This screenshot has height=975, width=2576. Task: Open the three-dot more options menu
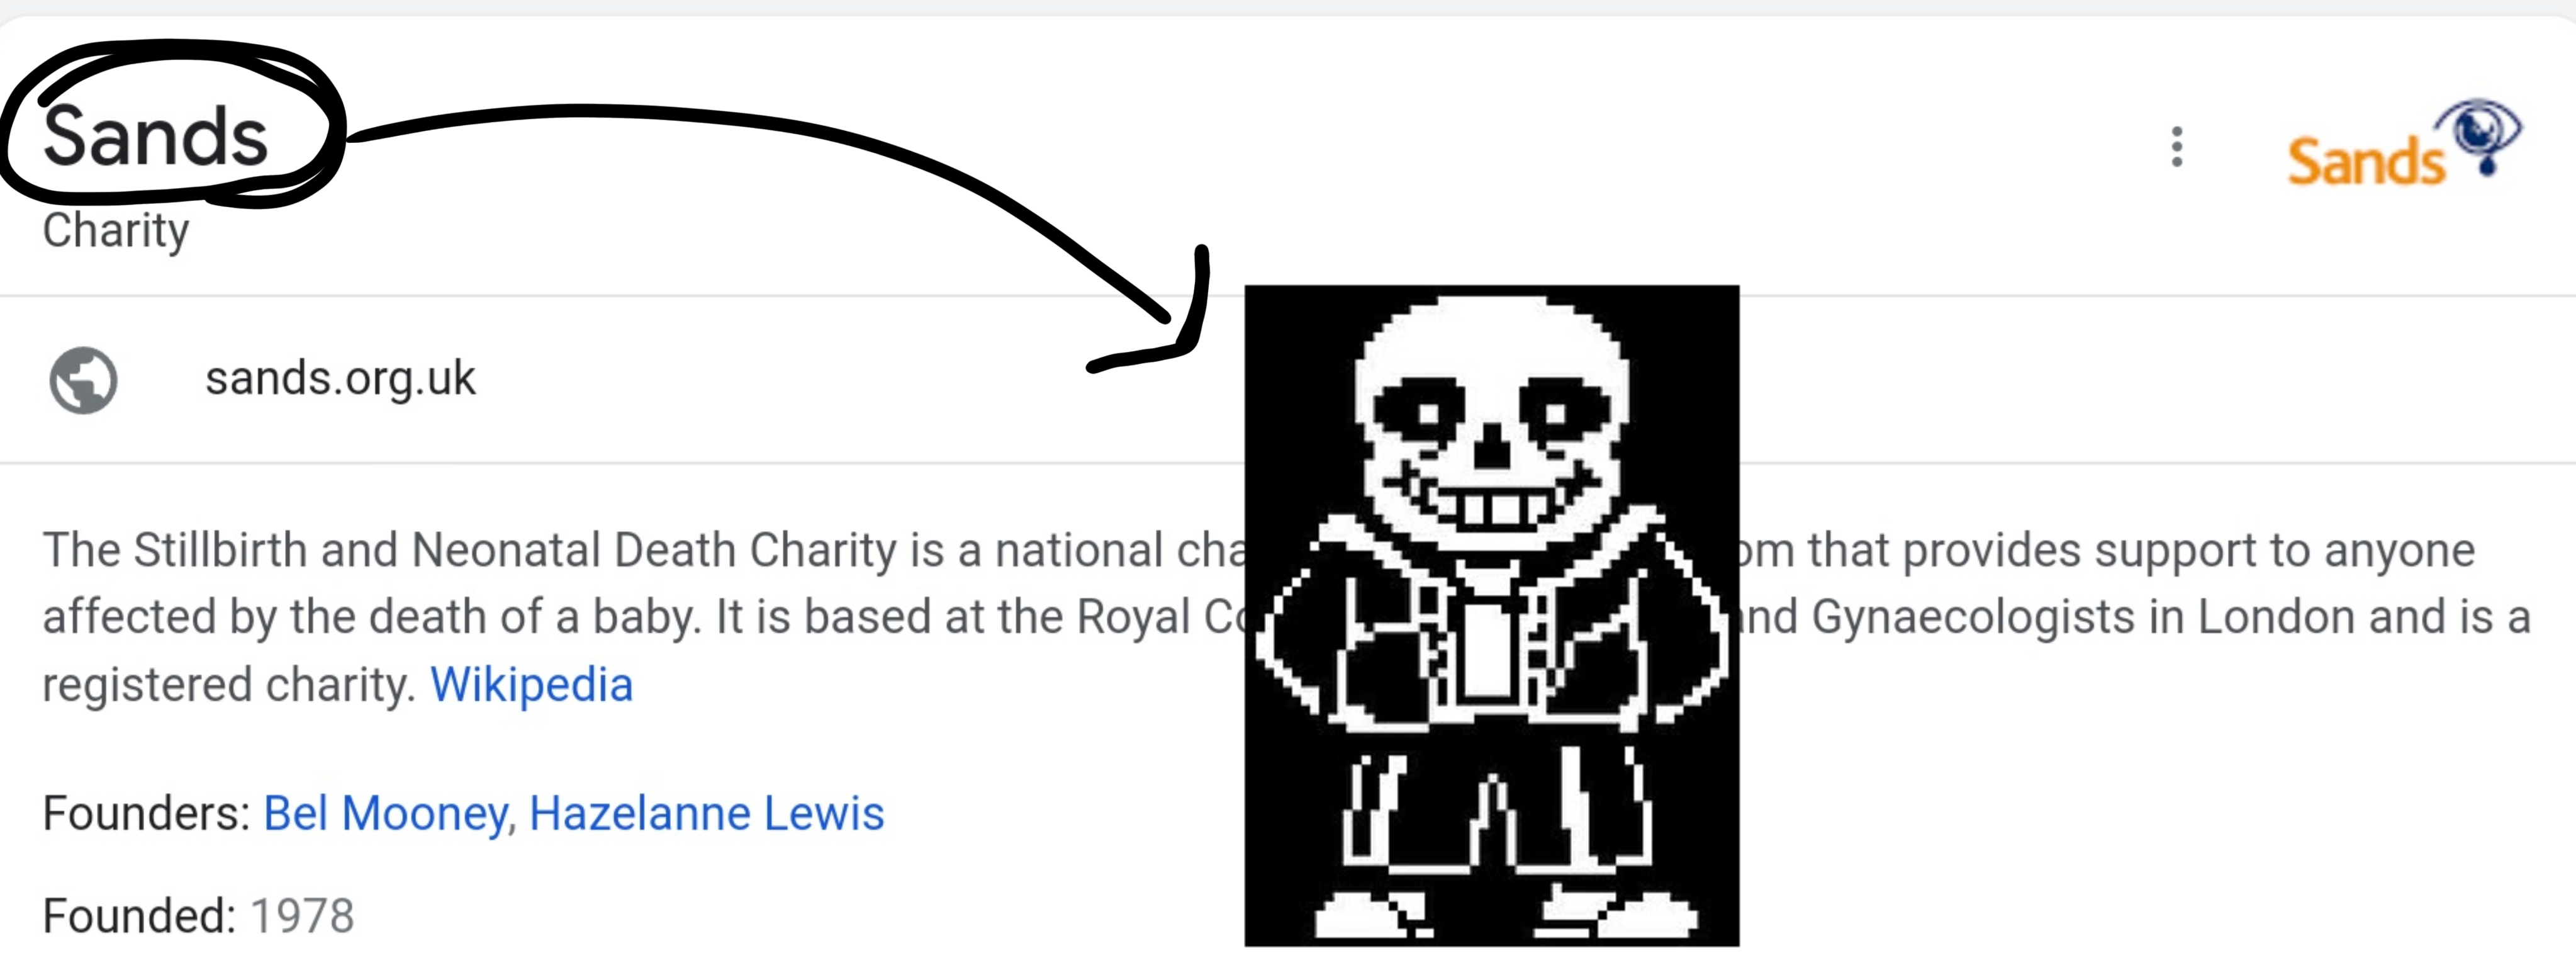click(x=2176, y=147)
